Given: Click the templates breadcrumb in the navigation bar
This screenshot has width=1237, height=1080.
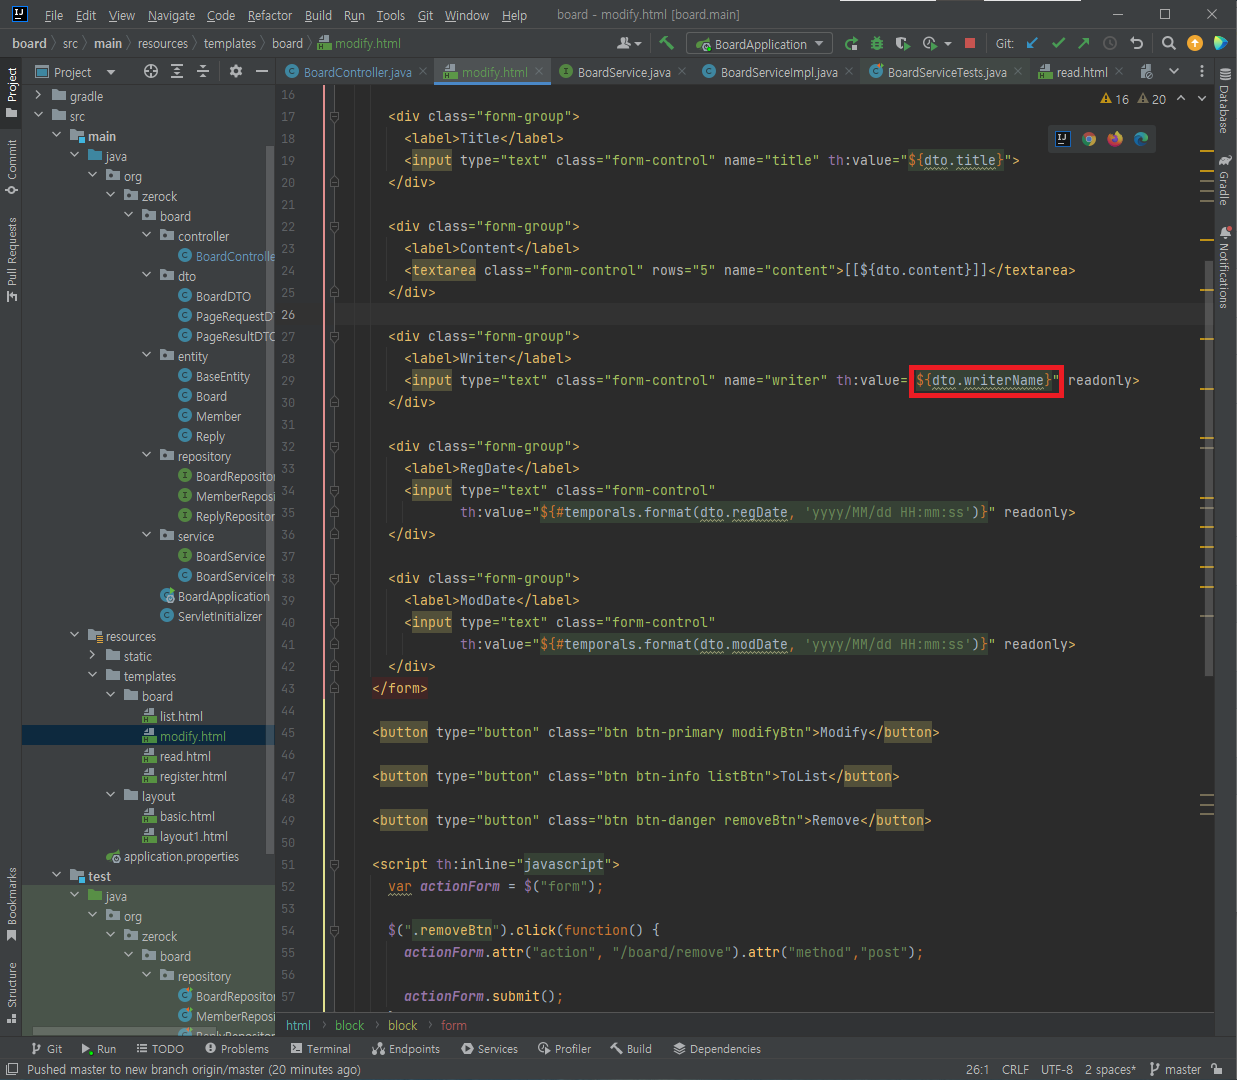Looking at the screenshot, I should tap(230, 43).
